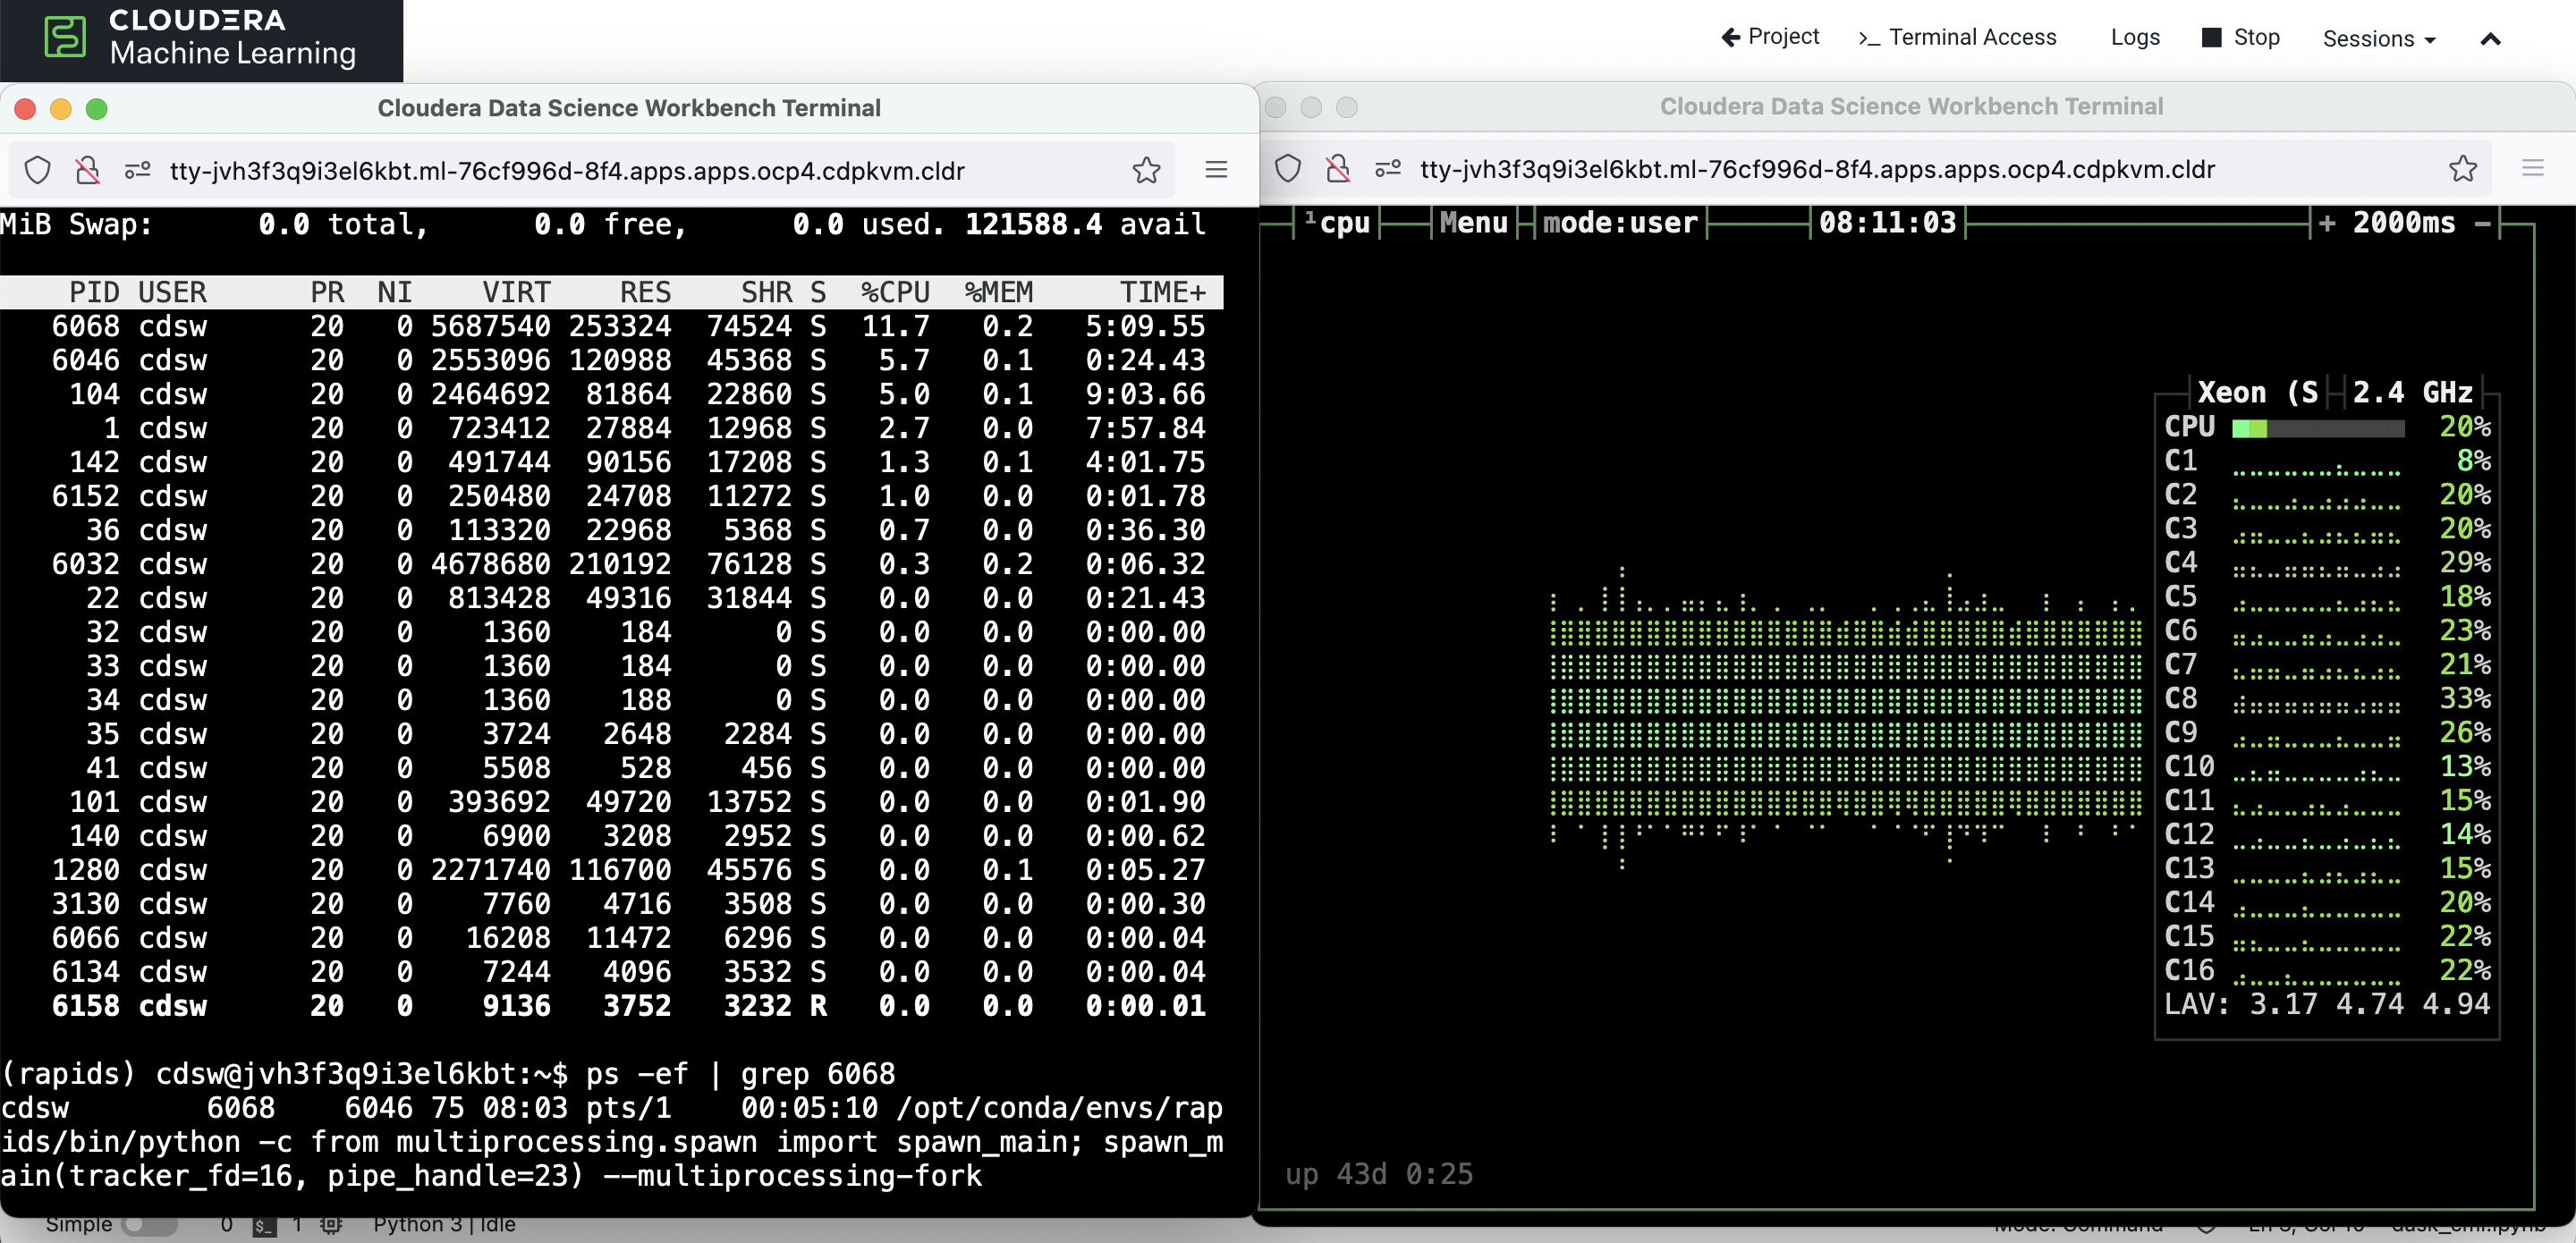The height and width of the screenshot is (1243, 2576).
Task: Bookmark page with right star icon
Action: pos(2462,169)
